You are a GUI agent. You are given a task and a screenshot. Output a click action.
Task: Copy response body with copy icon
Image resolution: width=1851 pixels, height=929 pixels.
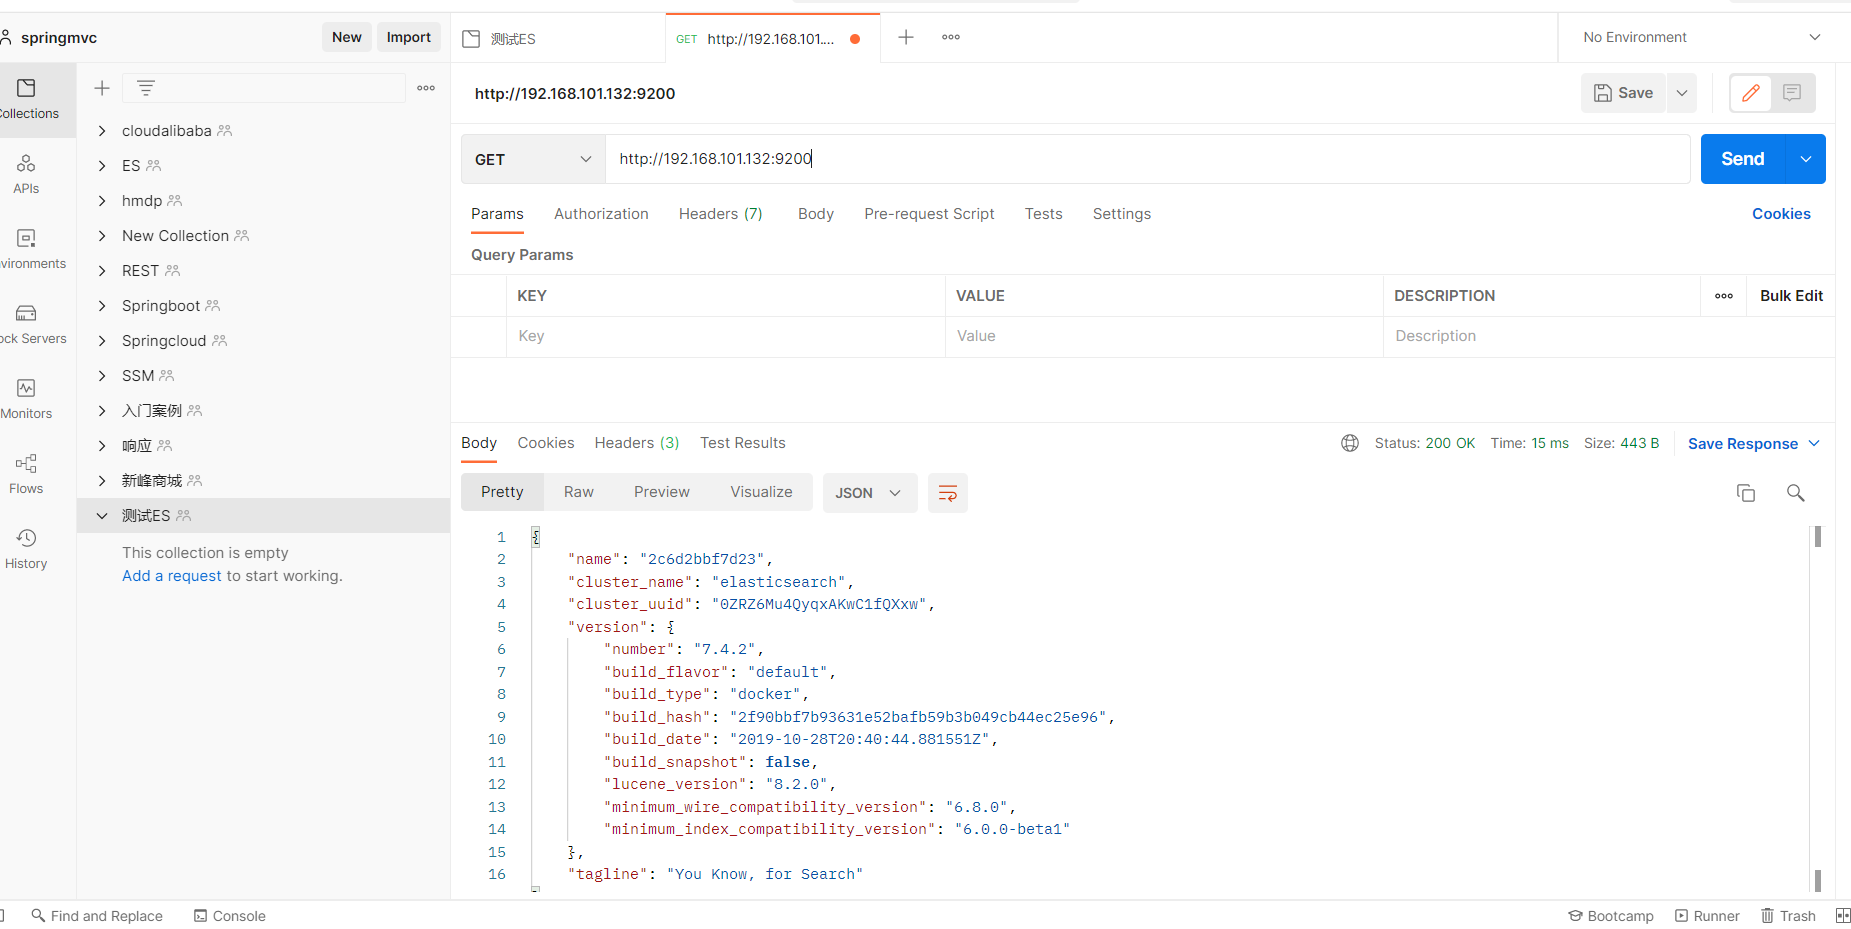1746,493
